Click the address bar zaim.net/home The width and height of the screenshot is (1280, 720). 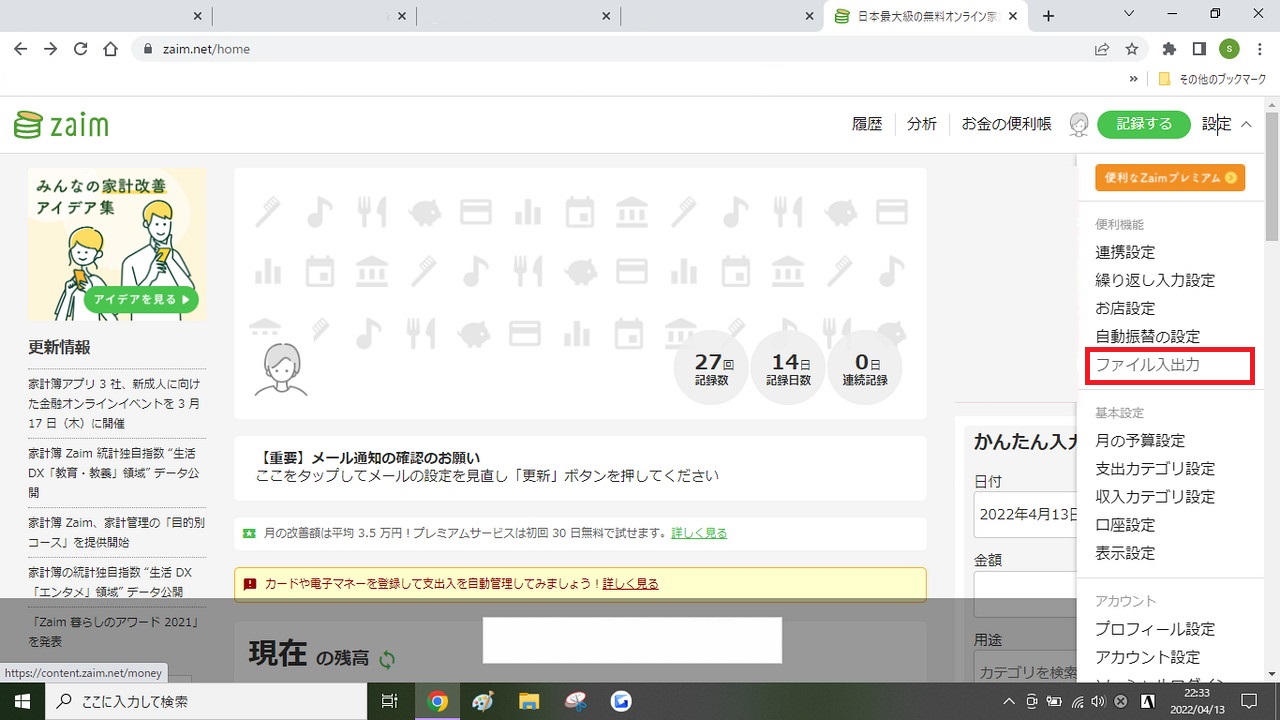(x=610, y=49)
